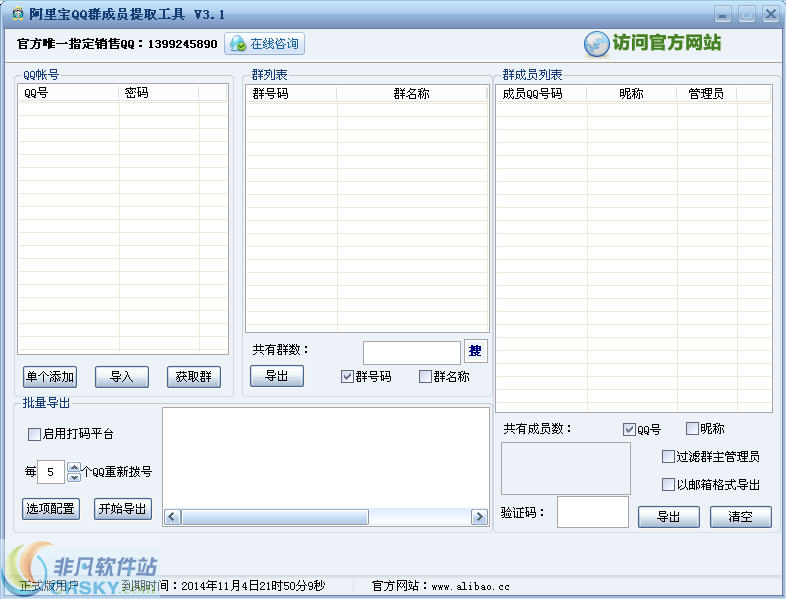
Task: Close the application window
Action: [x=770, y=14]
